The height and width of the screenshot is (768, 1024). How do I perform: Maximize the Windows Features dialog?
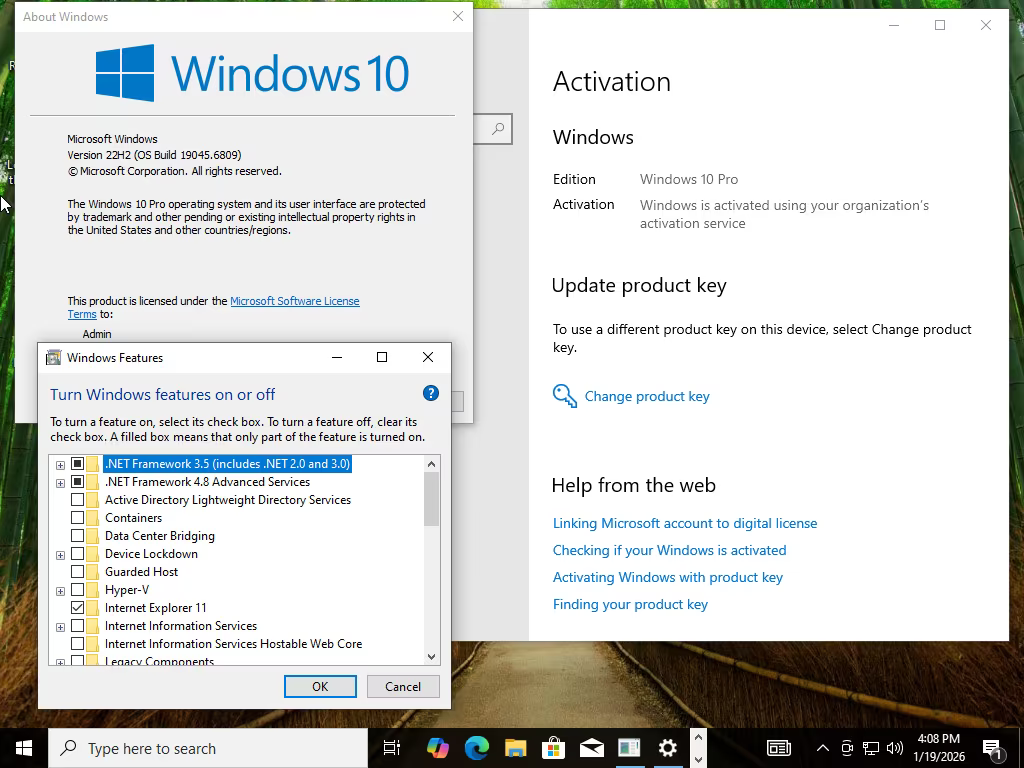click(x=382, y=357)
